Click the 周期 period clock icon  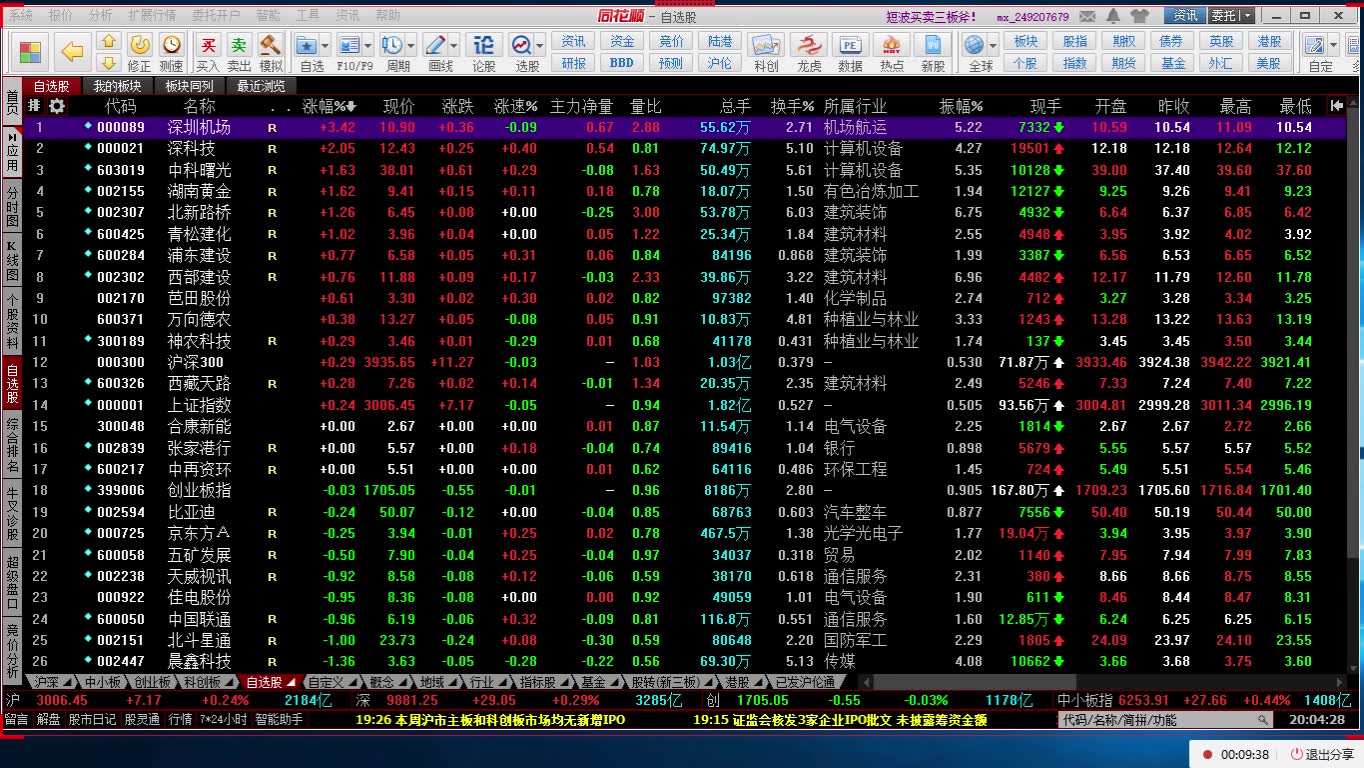(x=392, y=46)
